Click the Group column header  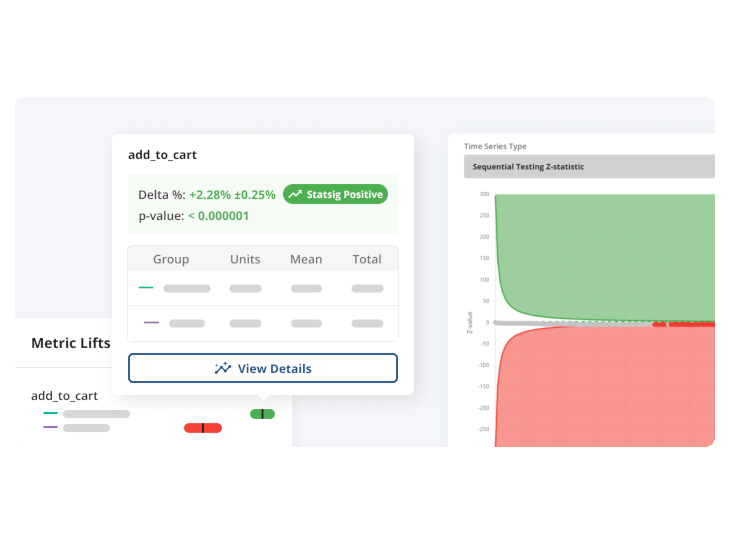coord(171,259)
